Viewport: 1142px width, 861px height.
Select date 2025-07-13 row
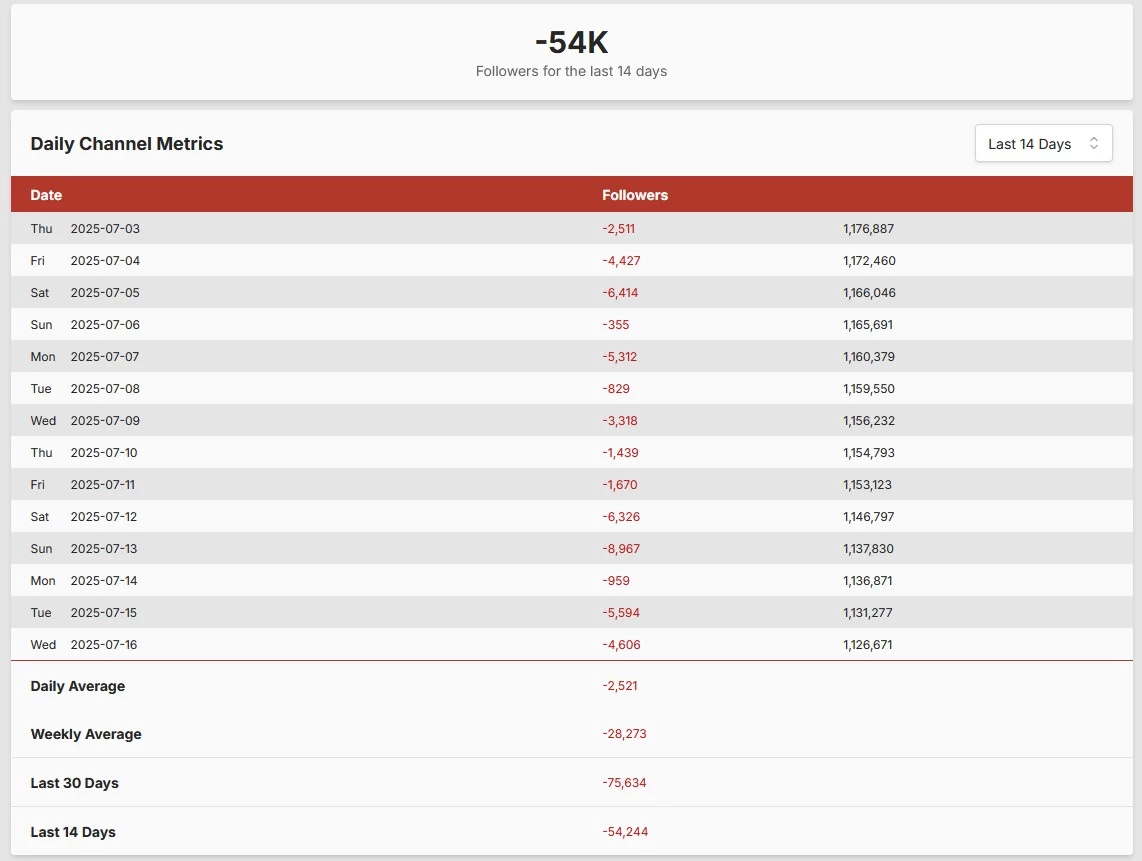point(572,549)
